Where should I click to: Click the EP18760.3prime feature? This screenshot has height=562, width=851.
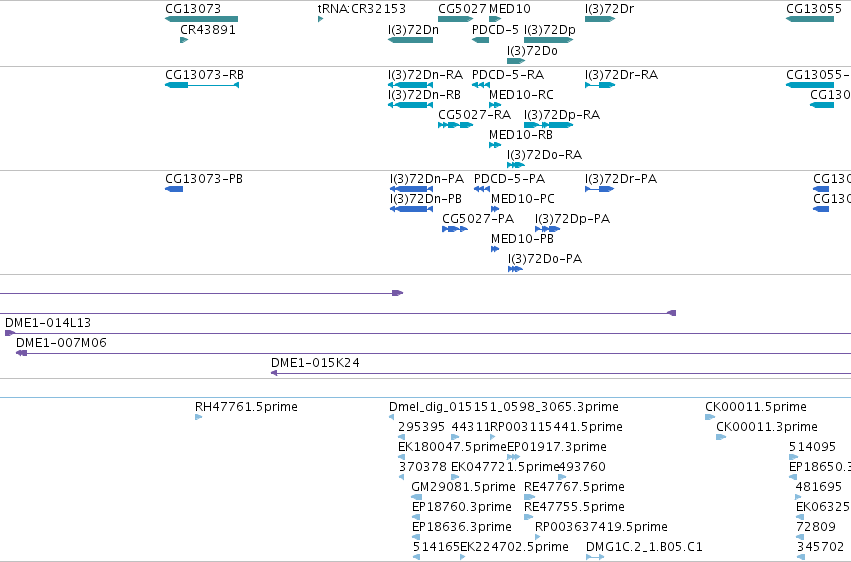click(x=416, y=517)
